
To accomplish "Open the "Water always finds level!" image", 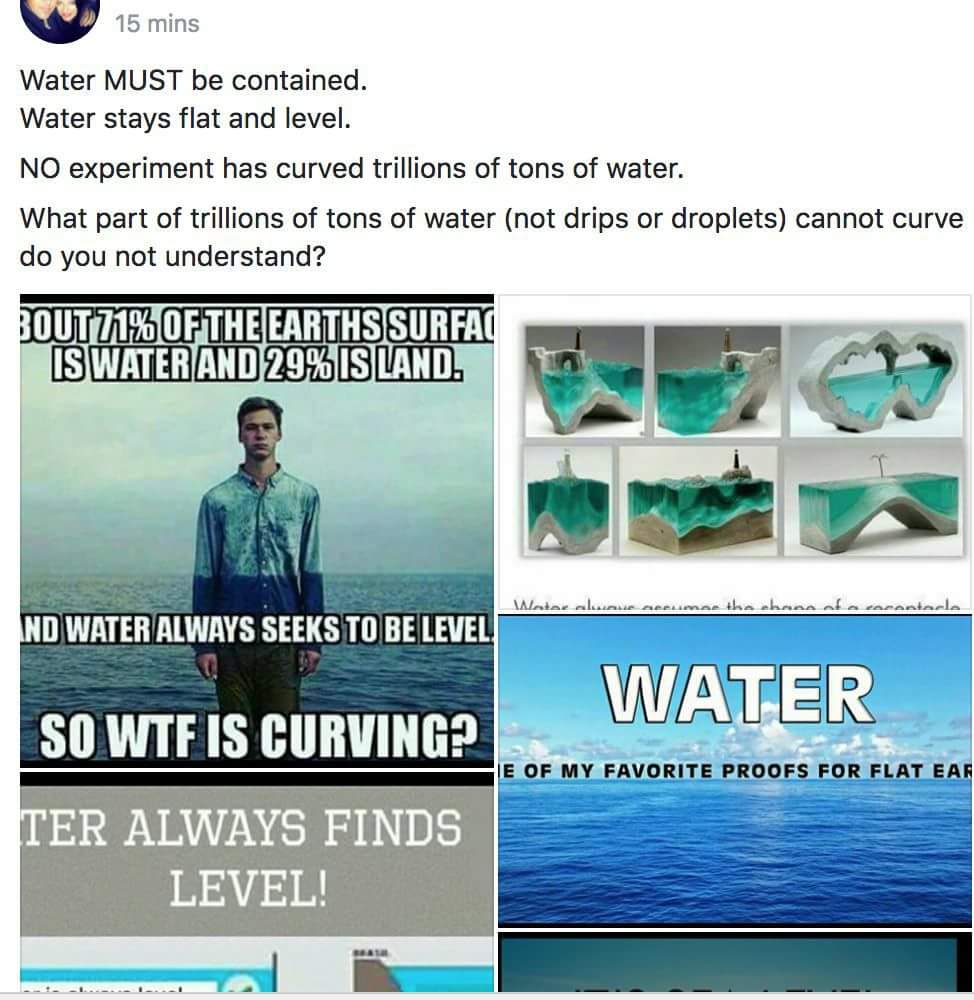I will pos(256,853).
